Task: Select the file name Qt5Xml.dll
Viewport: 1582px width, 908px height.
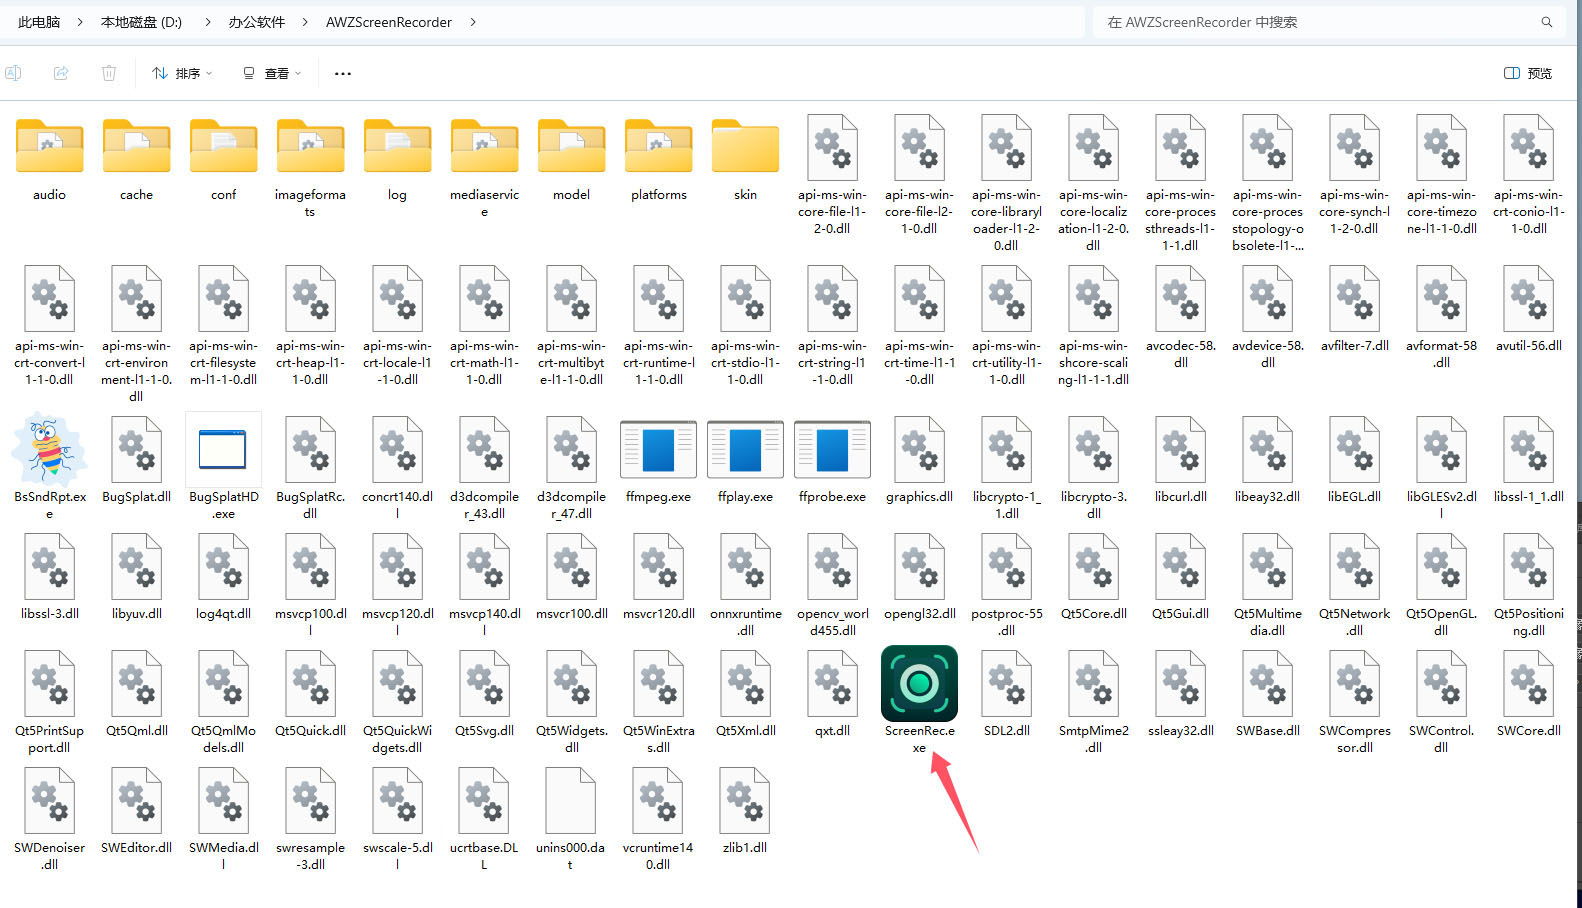Action: [x=745, y=731]
